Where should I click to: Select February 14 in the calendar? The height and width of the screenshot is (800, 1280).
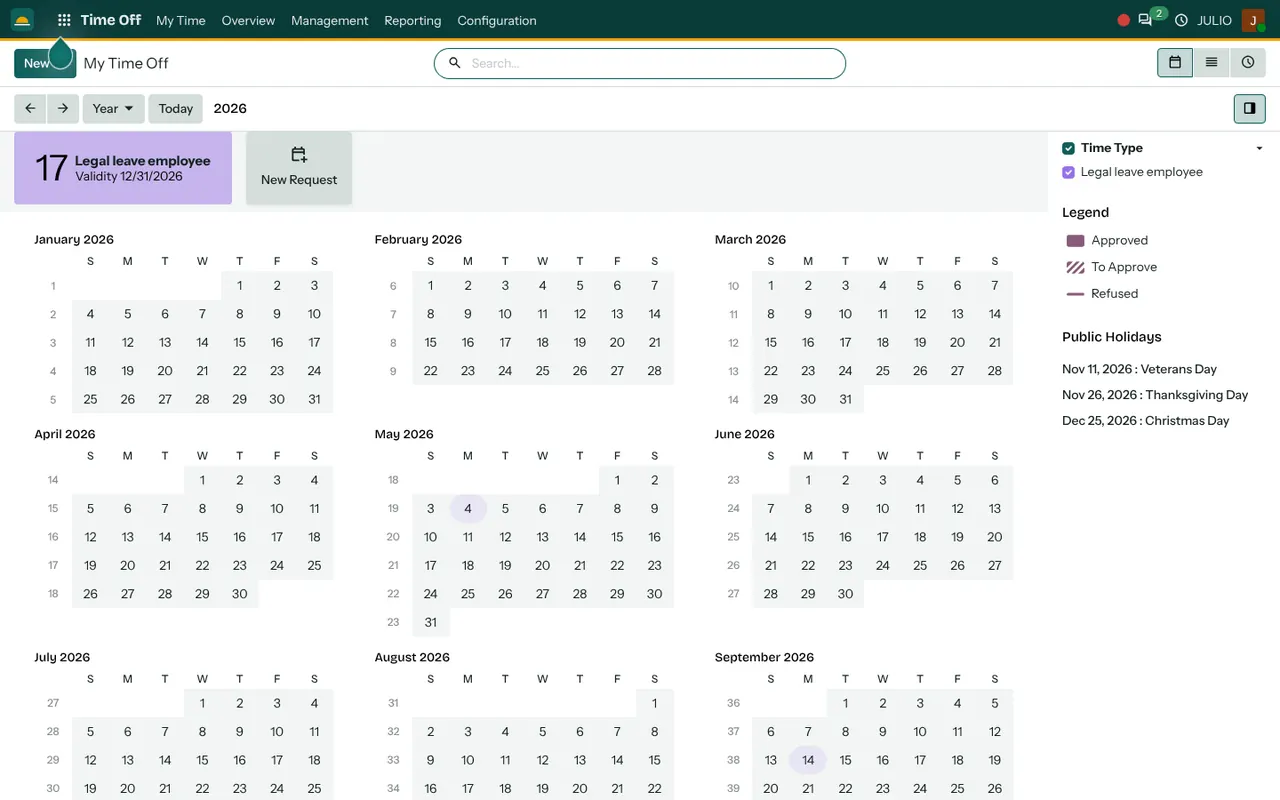click(x=655, y=314)
